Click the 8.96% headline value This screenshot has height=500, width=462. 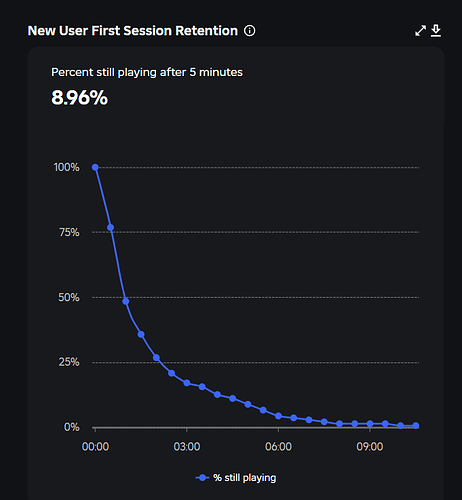[79, 98]
